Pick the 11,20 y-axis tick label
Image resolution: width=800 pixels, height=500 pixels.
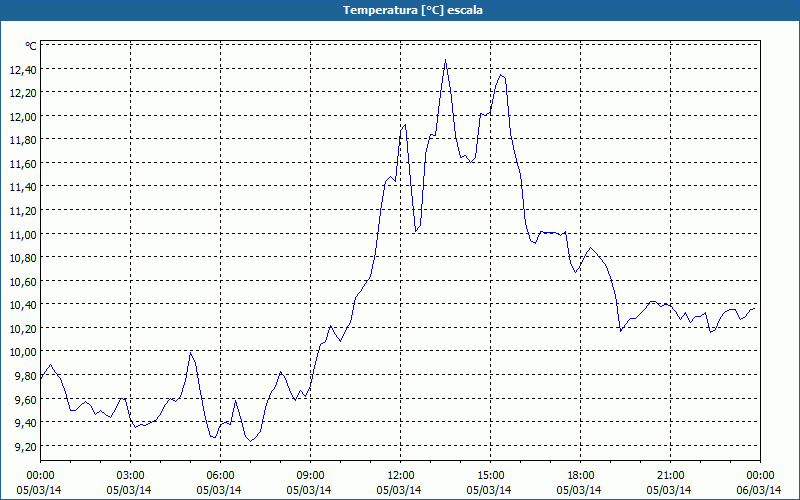23,211
